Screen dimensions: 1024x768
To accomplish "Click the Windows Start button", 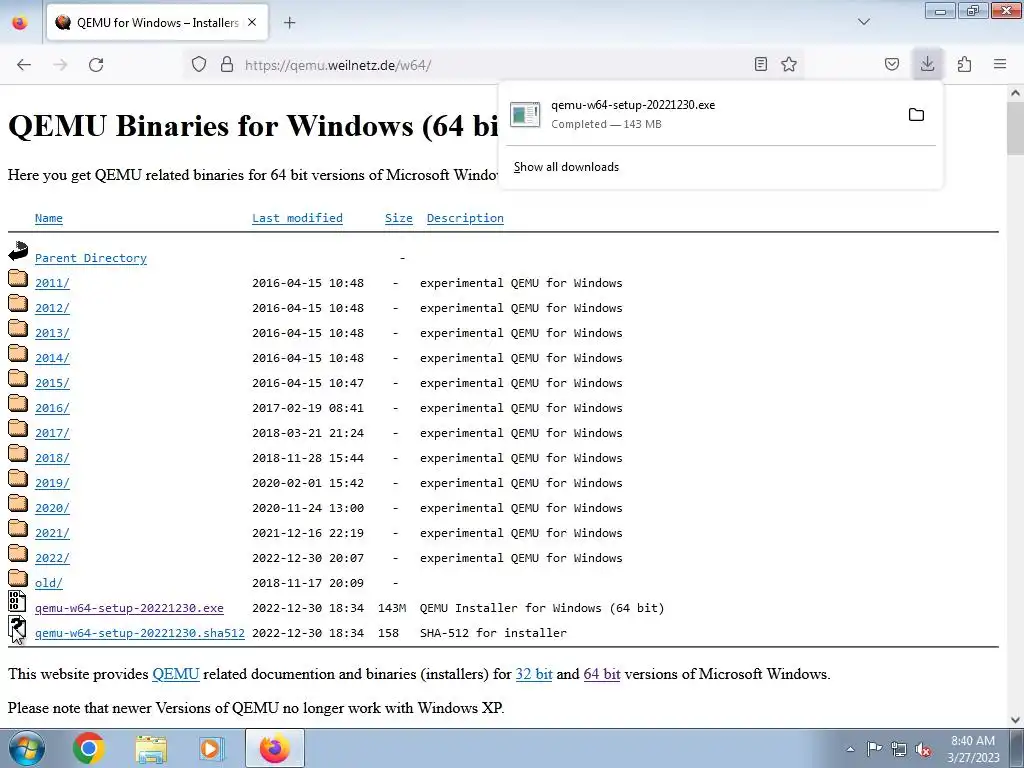I will (x=26, y=748).
